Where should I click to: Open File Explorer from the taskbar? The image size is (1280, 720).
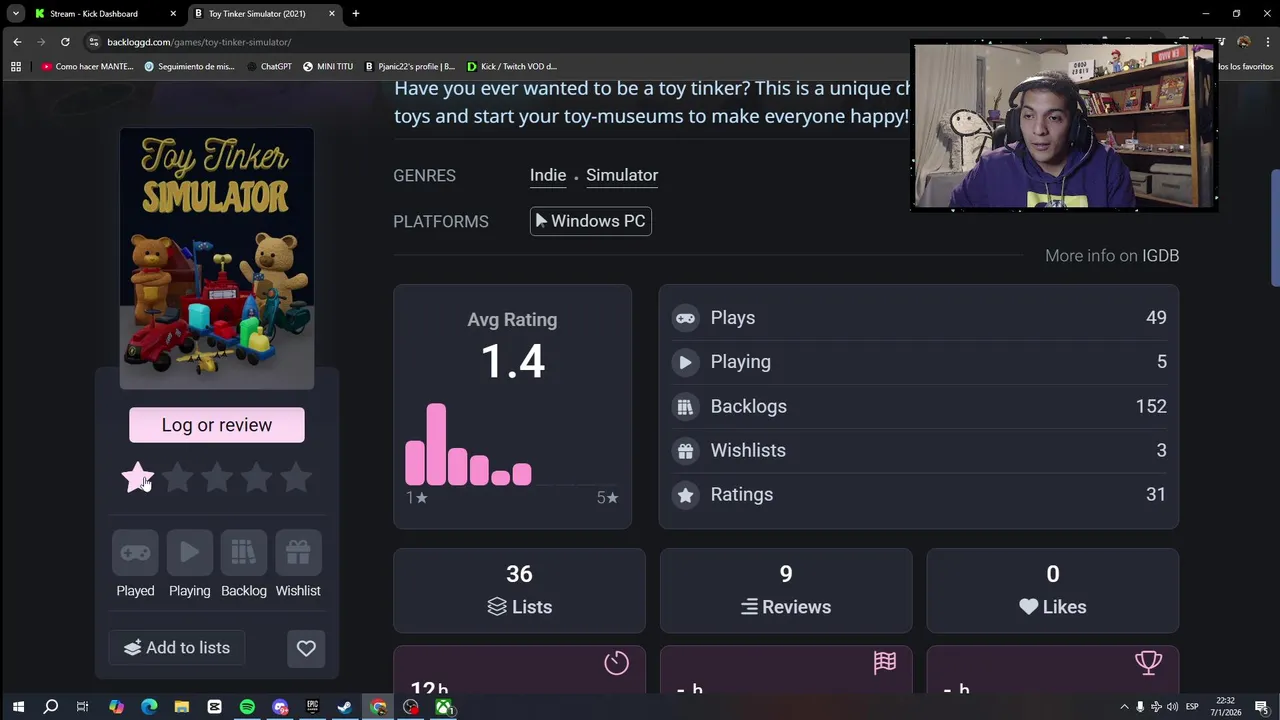tap(182, 707)
